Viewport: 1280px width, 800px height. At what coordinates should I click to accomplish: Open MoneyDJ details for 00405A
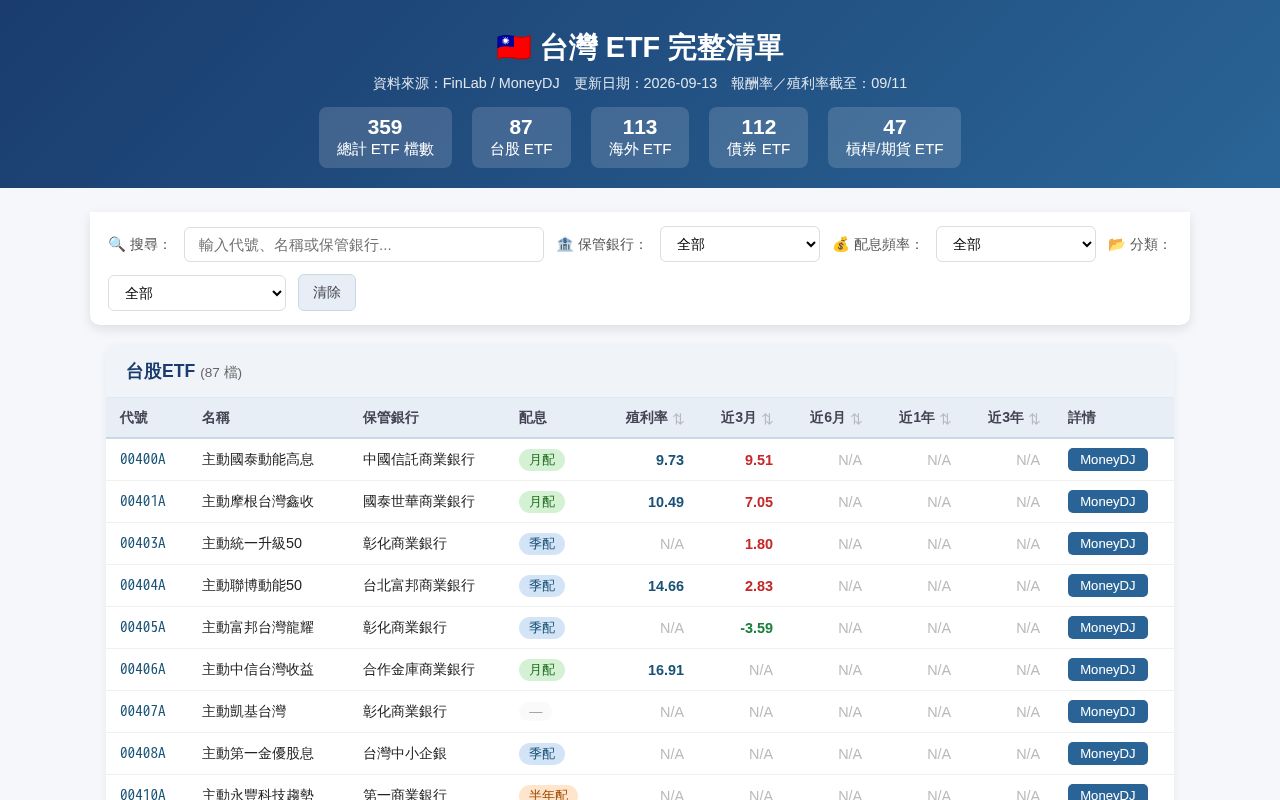point(1108,627)
